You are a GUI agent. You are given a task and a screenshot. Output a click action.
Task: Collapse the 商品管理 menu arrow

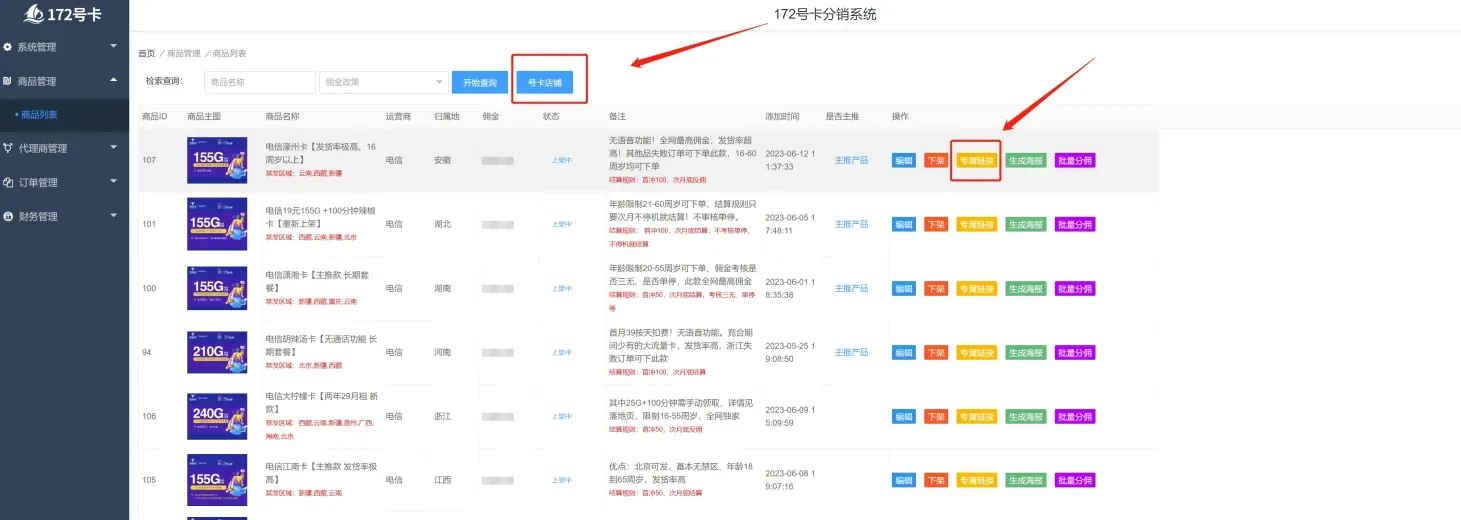tap(114, 80)
